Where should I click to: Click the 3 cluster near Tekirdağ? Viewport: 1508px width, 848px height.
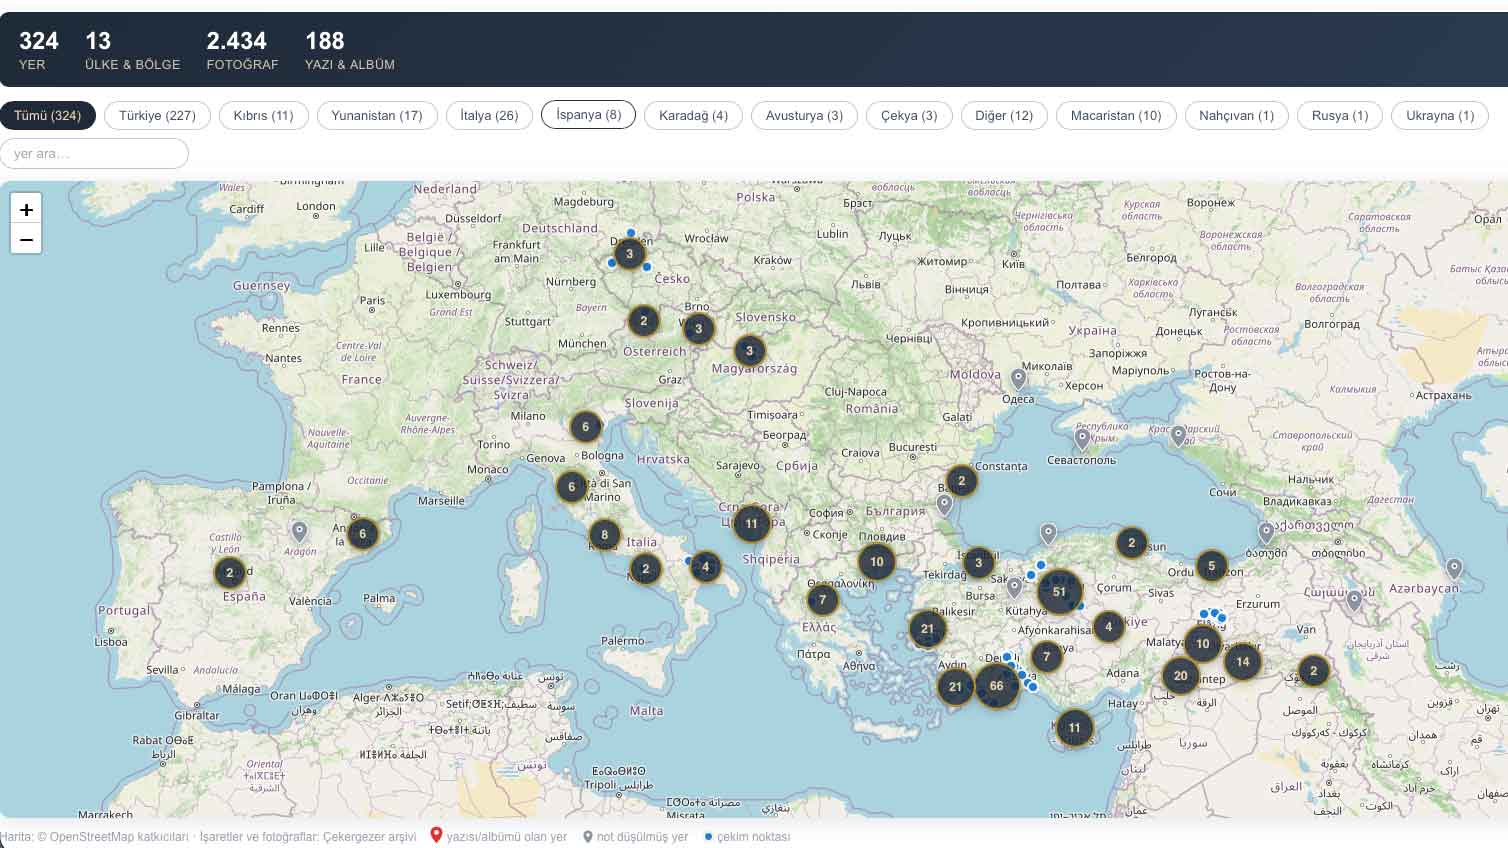978,563
